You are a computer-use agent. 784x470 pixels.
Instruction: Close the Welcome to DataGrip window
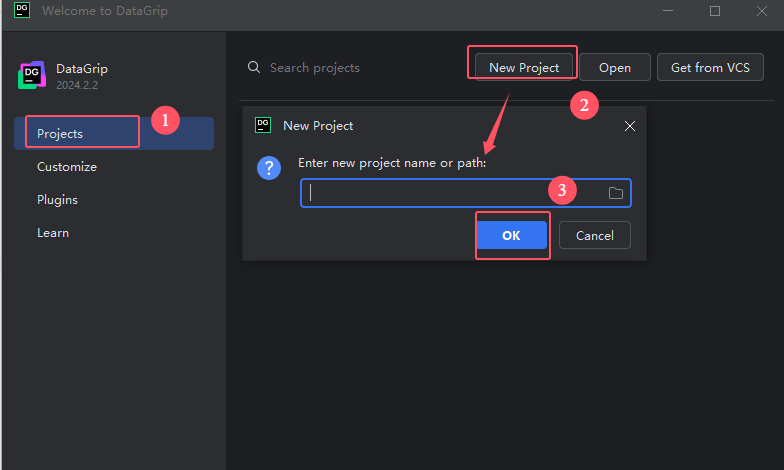(x=762, y=10)
